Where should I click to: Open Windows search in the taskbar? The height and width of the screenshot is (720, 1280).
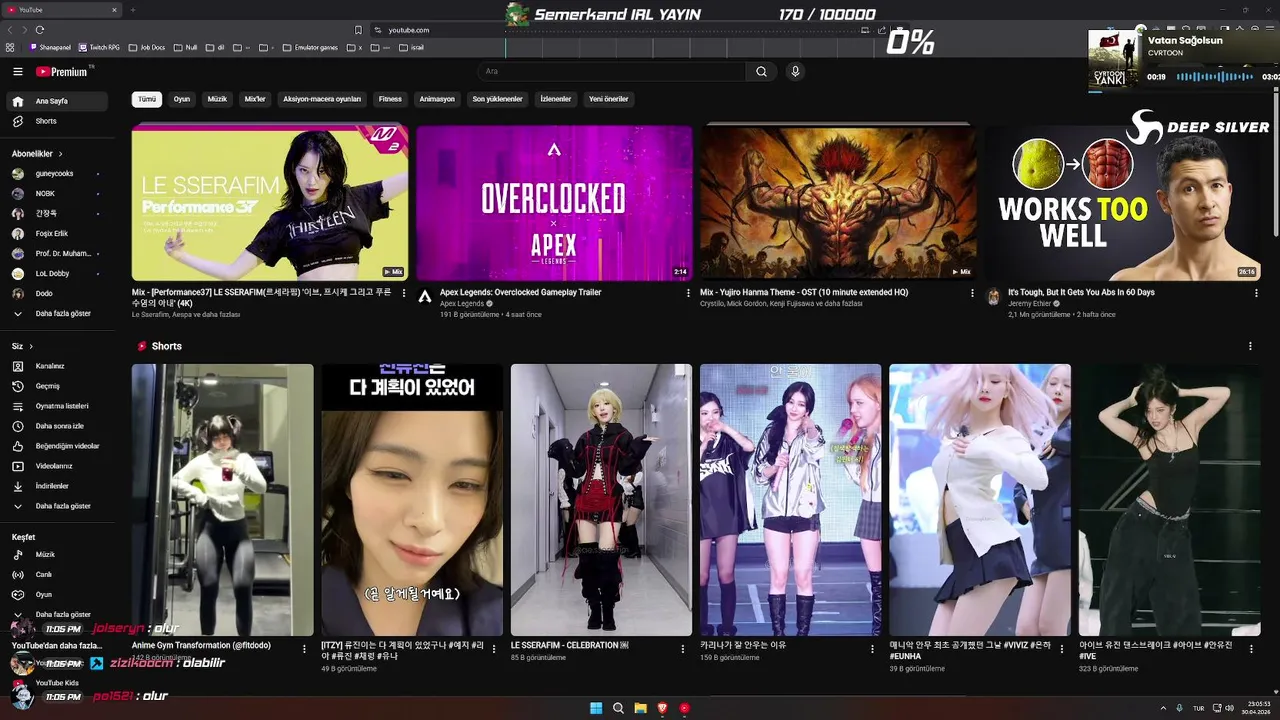(x=618, y=708)
